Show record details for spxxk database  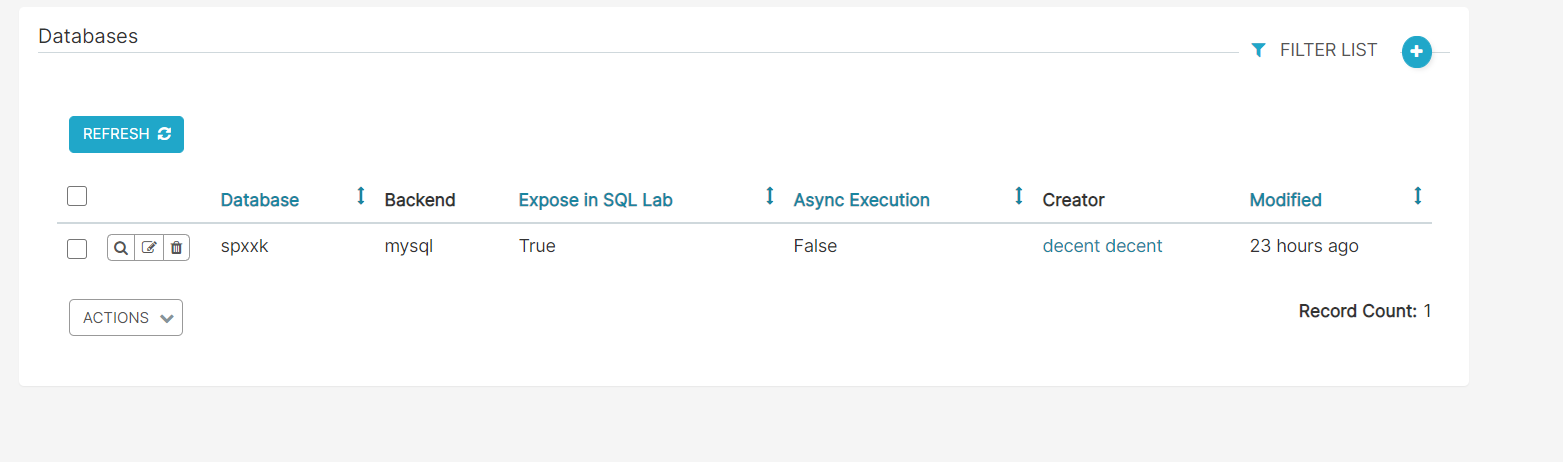pyautogui.click(x=121, y=247)
